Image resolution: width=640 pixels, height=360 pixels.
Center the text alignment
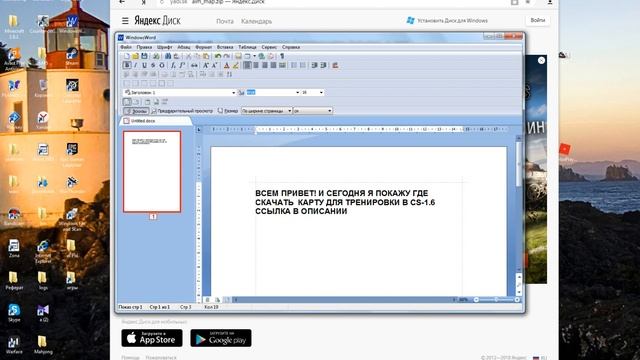(x=256, y=65)
